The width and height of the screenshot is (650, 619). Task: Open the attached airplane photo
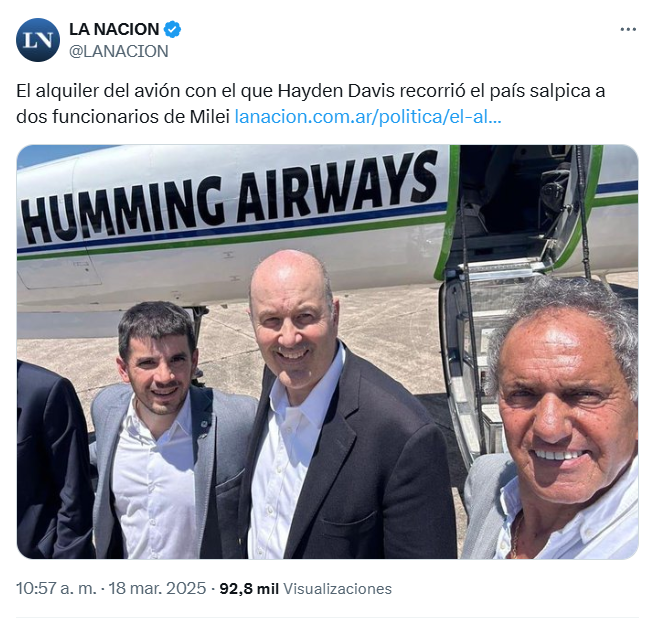click(327, 352)
